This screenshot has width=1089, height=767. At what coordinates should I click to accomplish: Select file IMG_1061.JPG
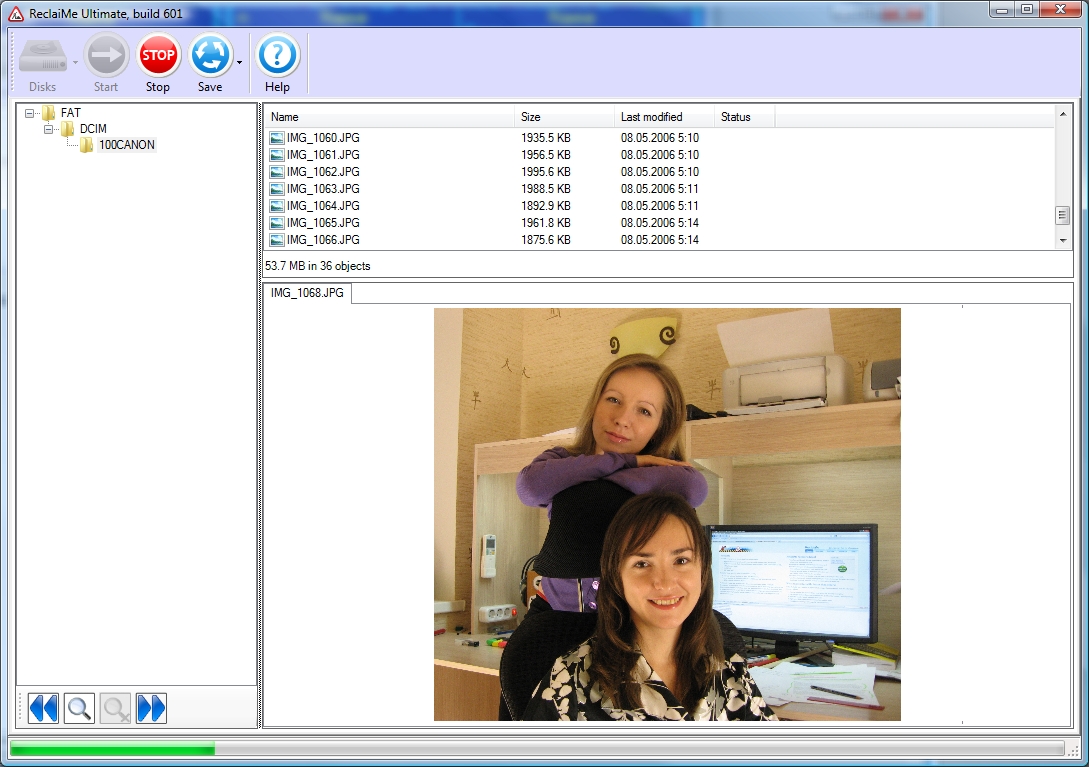323,155
